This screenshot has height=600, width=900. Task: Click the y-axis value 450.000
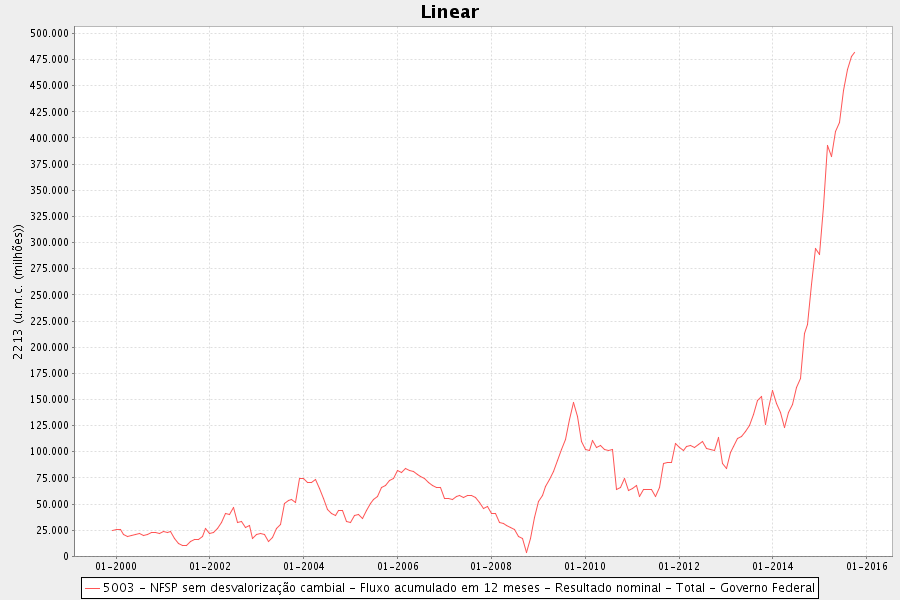pyautogui.click(x=49, y=86)
